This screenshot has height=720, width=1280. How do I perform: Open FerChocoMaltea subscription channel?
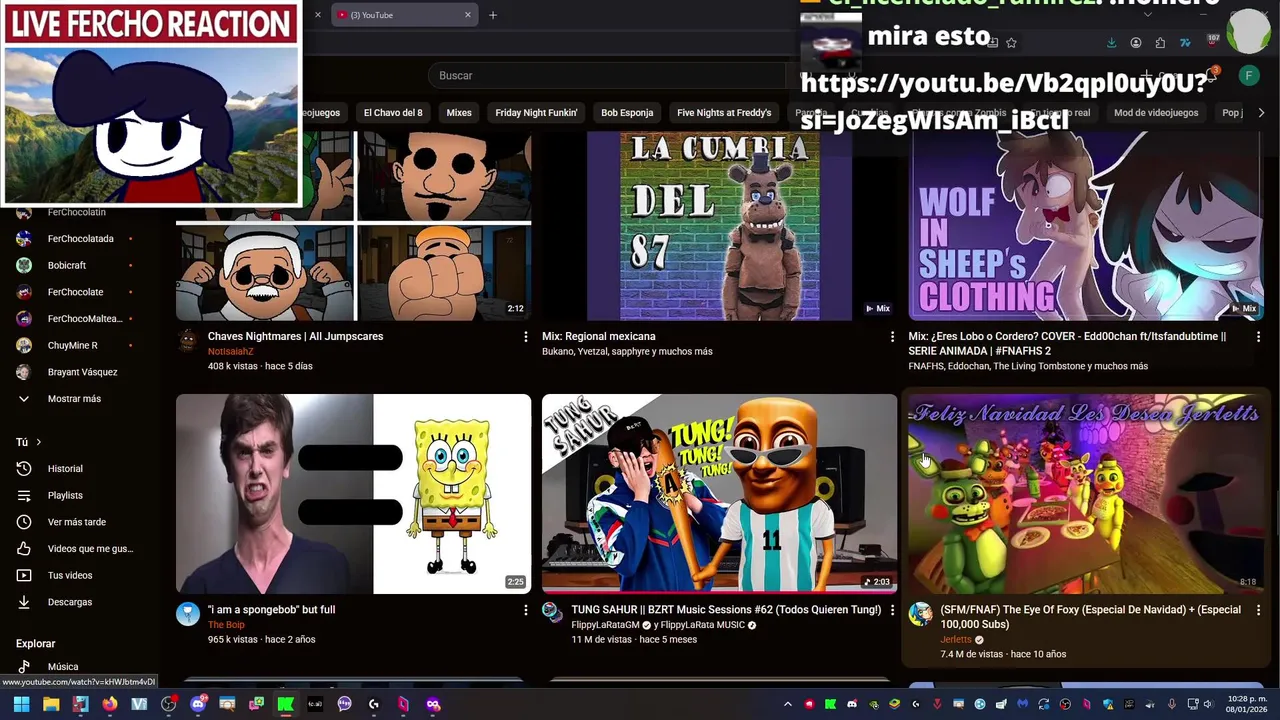(x=85, y=319)
